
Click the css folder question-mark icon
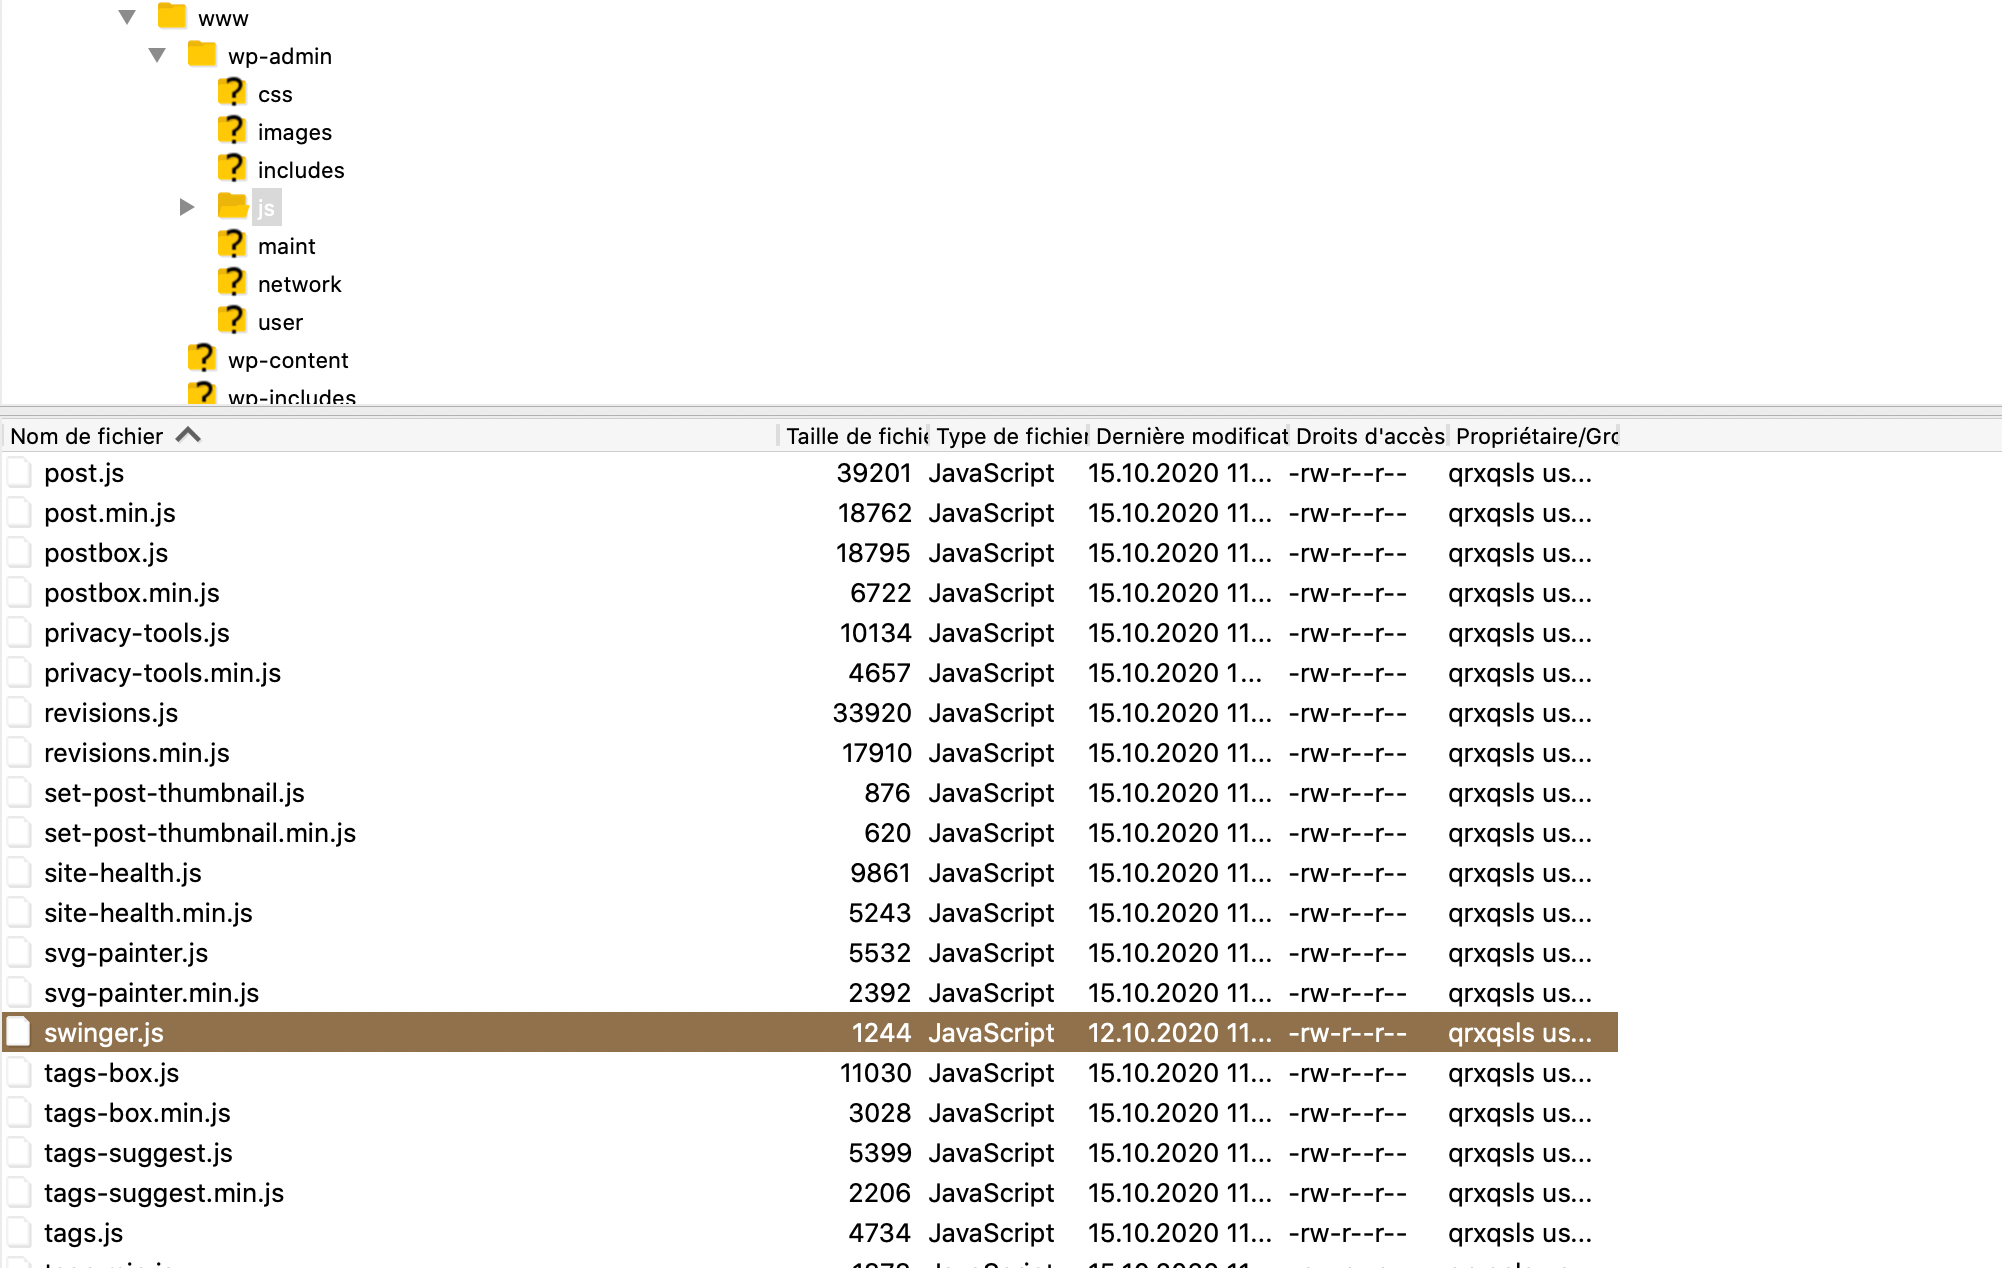click(x=232, y=93)
